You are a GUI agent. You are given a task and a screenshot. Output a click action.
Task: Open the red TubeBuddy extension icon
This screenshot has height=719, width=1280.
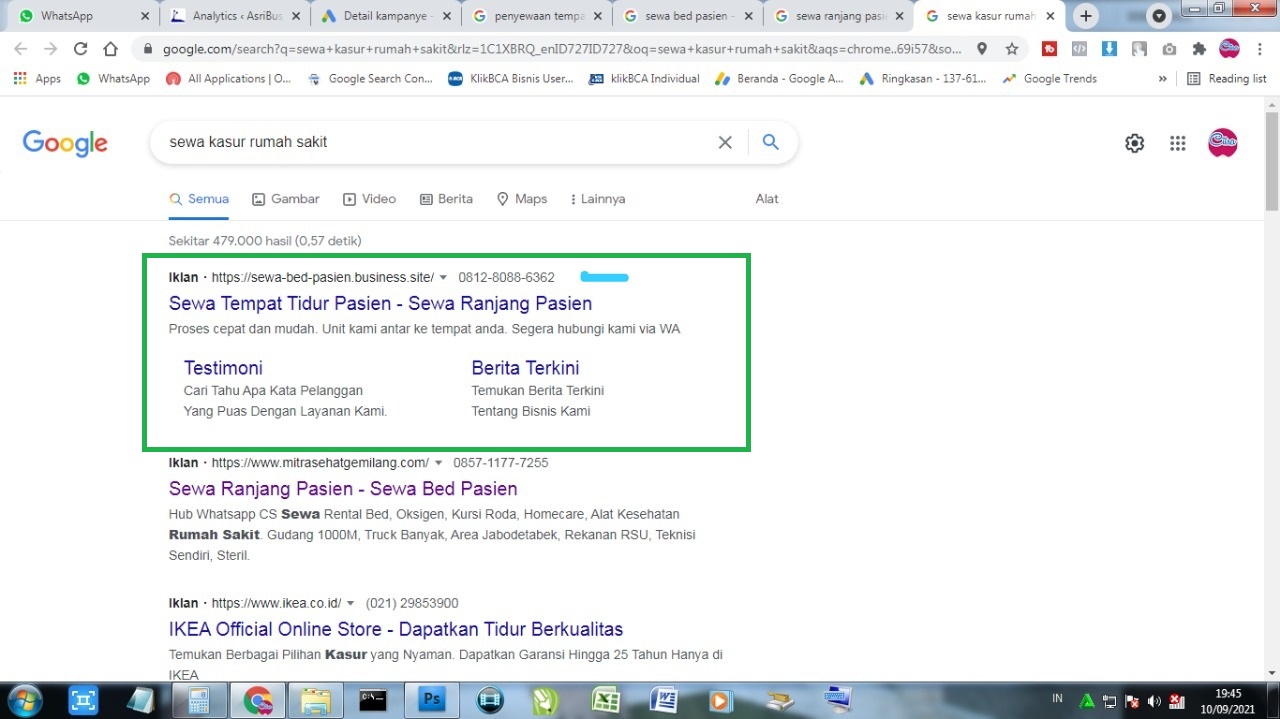[1049, 49]
